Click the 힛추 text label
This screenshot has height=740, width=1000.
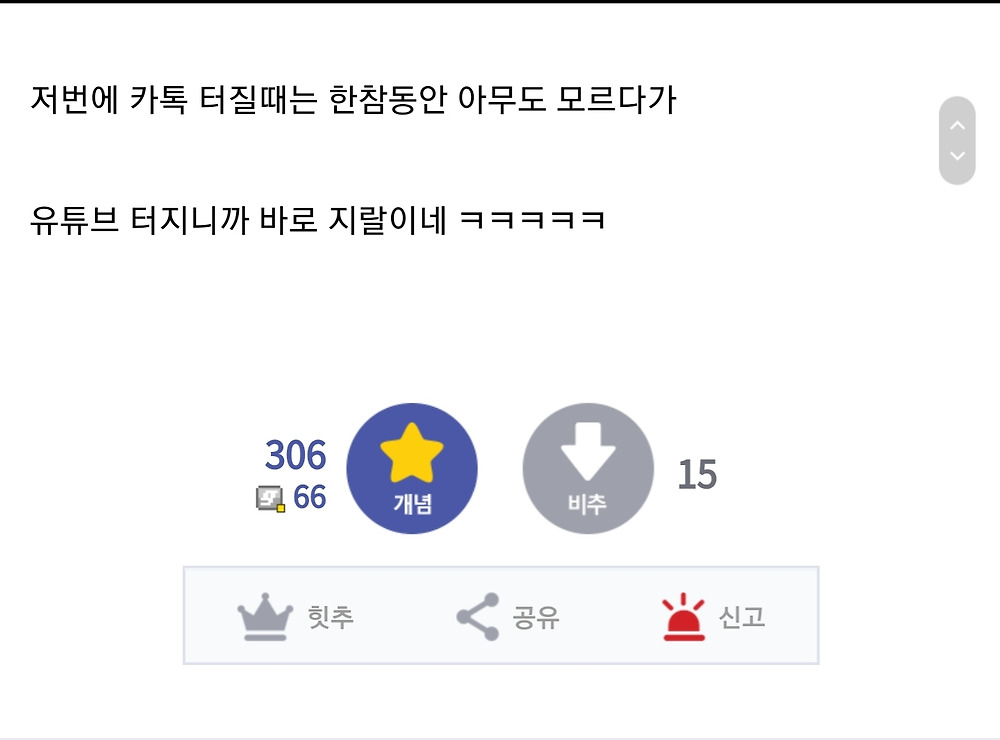tap(330, 617)
